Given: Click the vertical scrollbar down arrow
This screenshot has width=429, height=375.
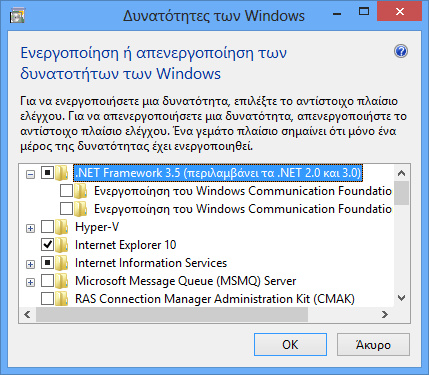Looking at the screenshot, I should pos(402,298).
